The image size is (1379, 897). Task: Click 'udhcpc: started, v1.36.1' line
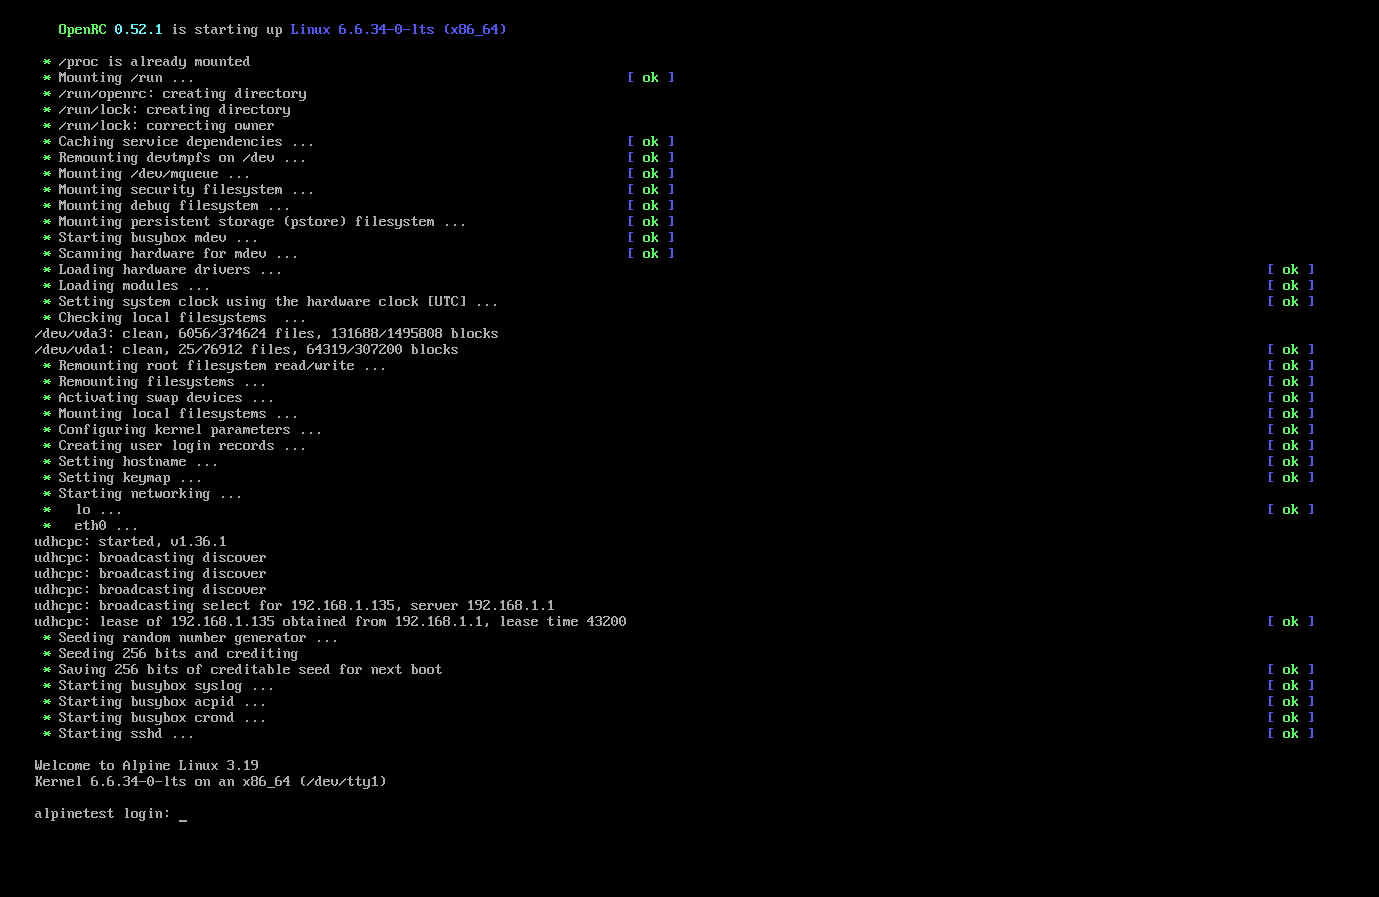point(130,542)
